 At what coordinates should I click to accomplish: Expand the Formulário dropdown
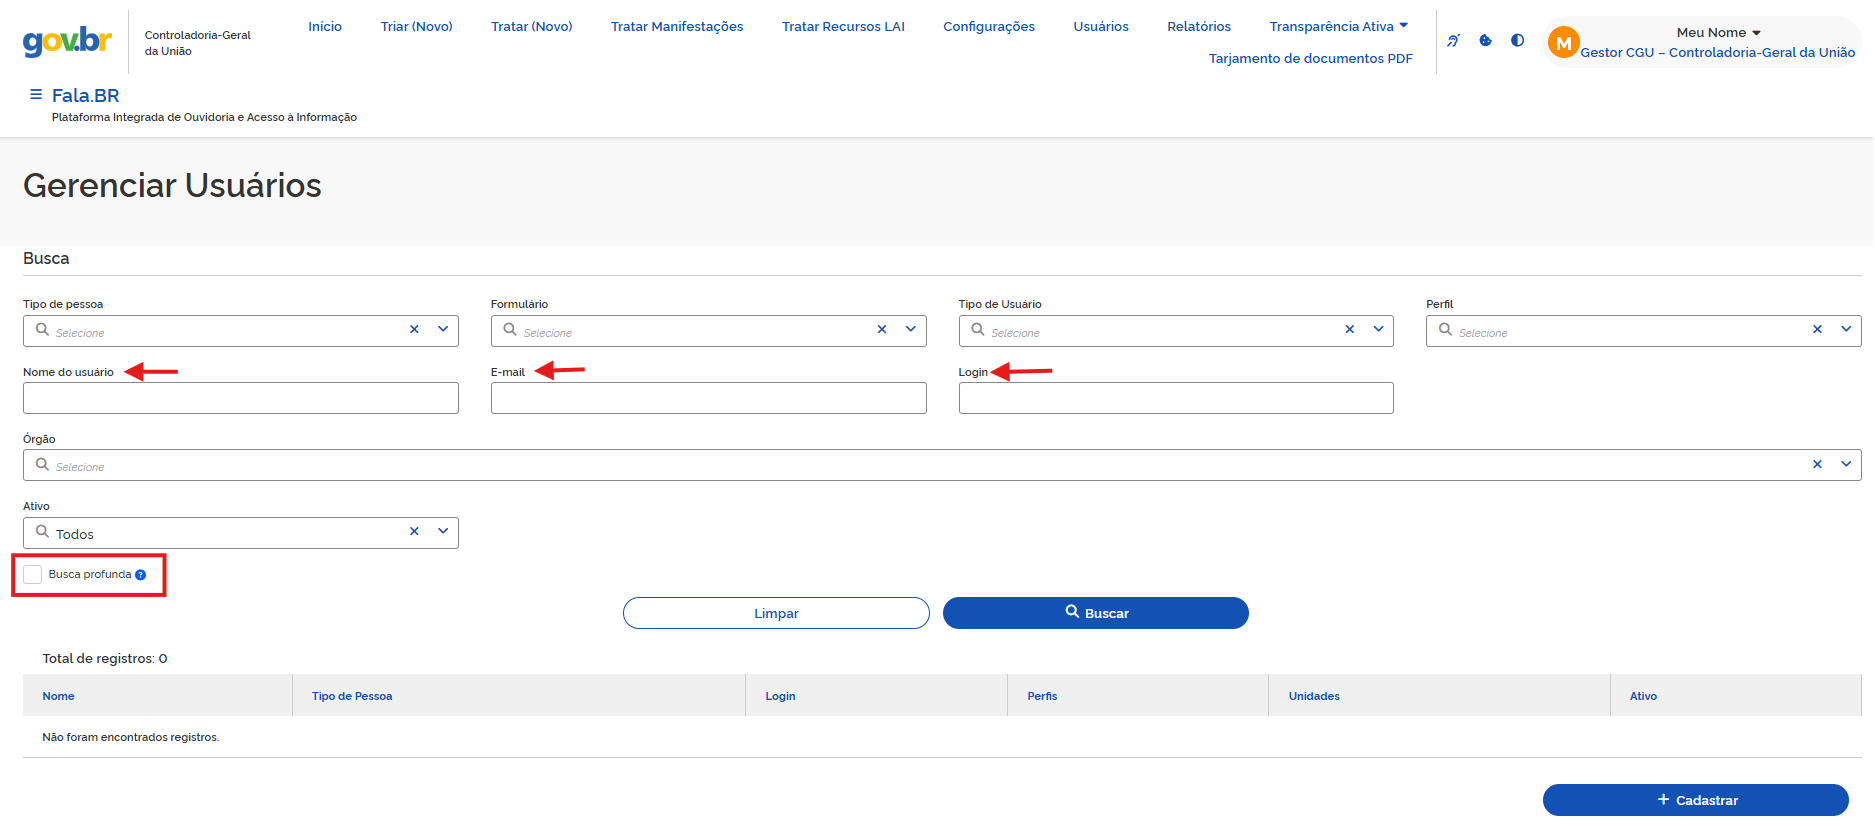[x=910, y=330]
